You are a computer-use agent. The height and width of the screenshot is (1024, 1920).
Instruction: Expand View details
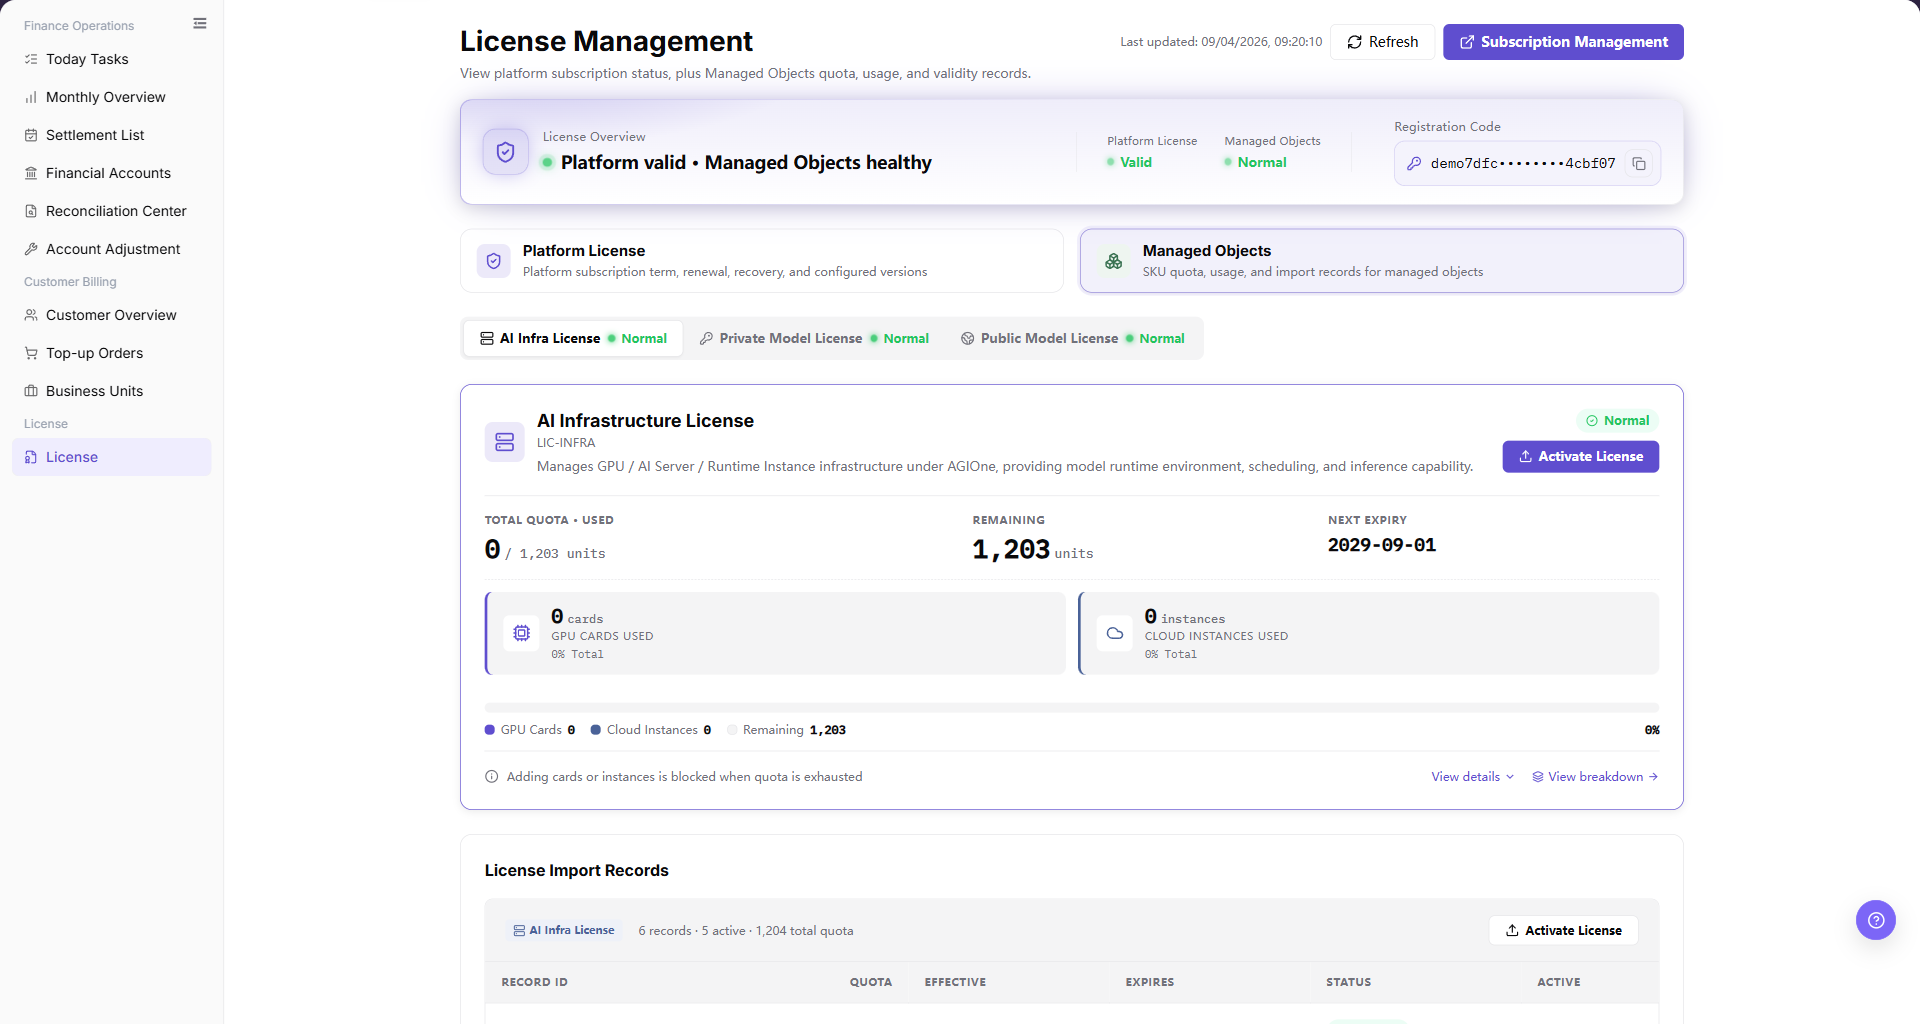click(1472, 777)
